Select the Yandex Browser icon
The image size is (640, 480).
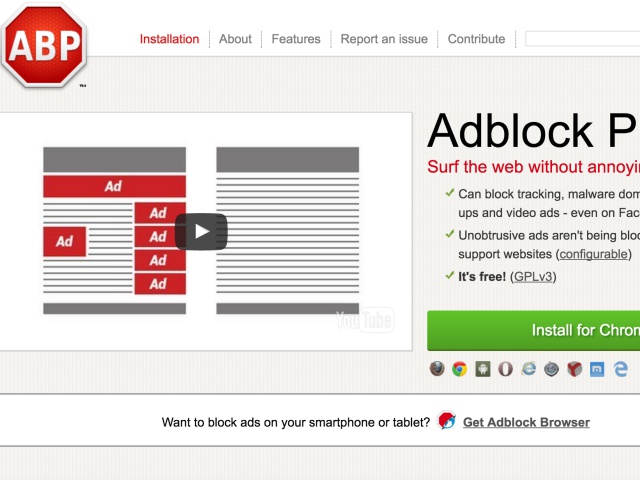pyautogui.click(x=574, y=368)
